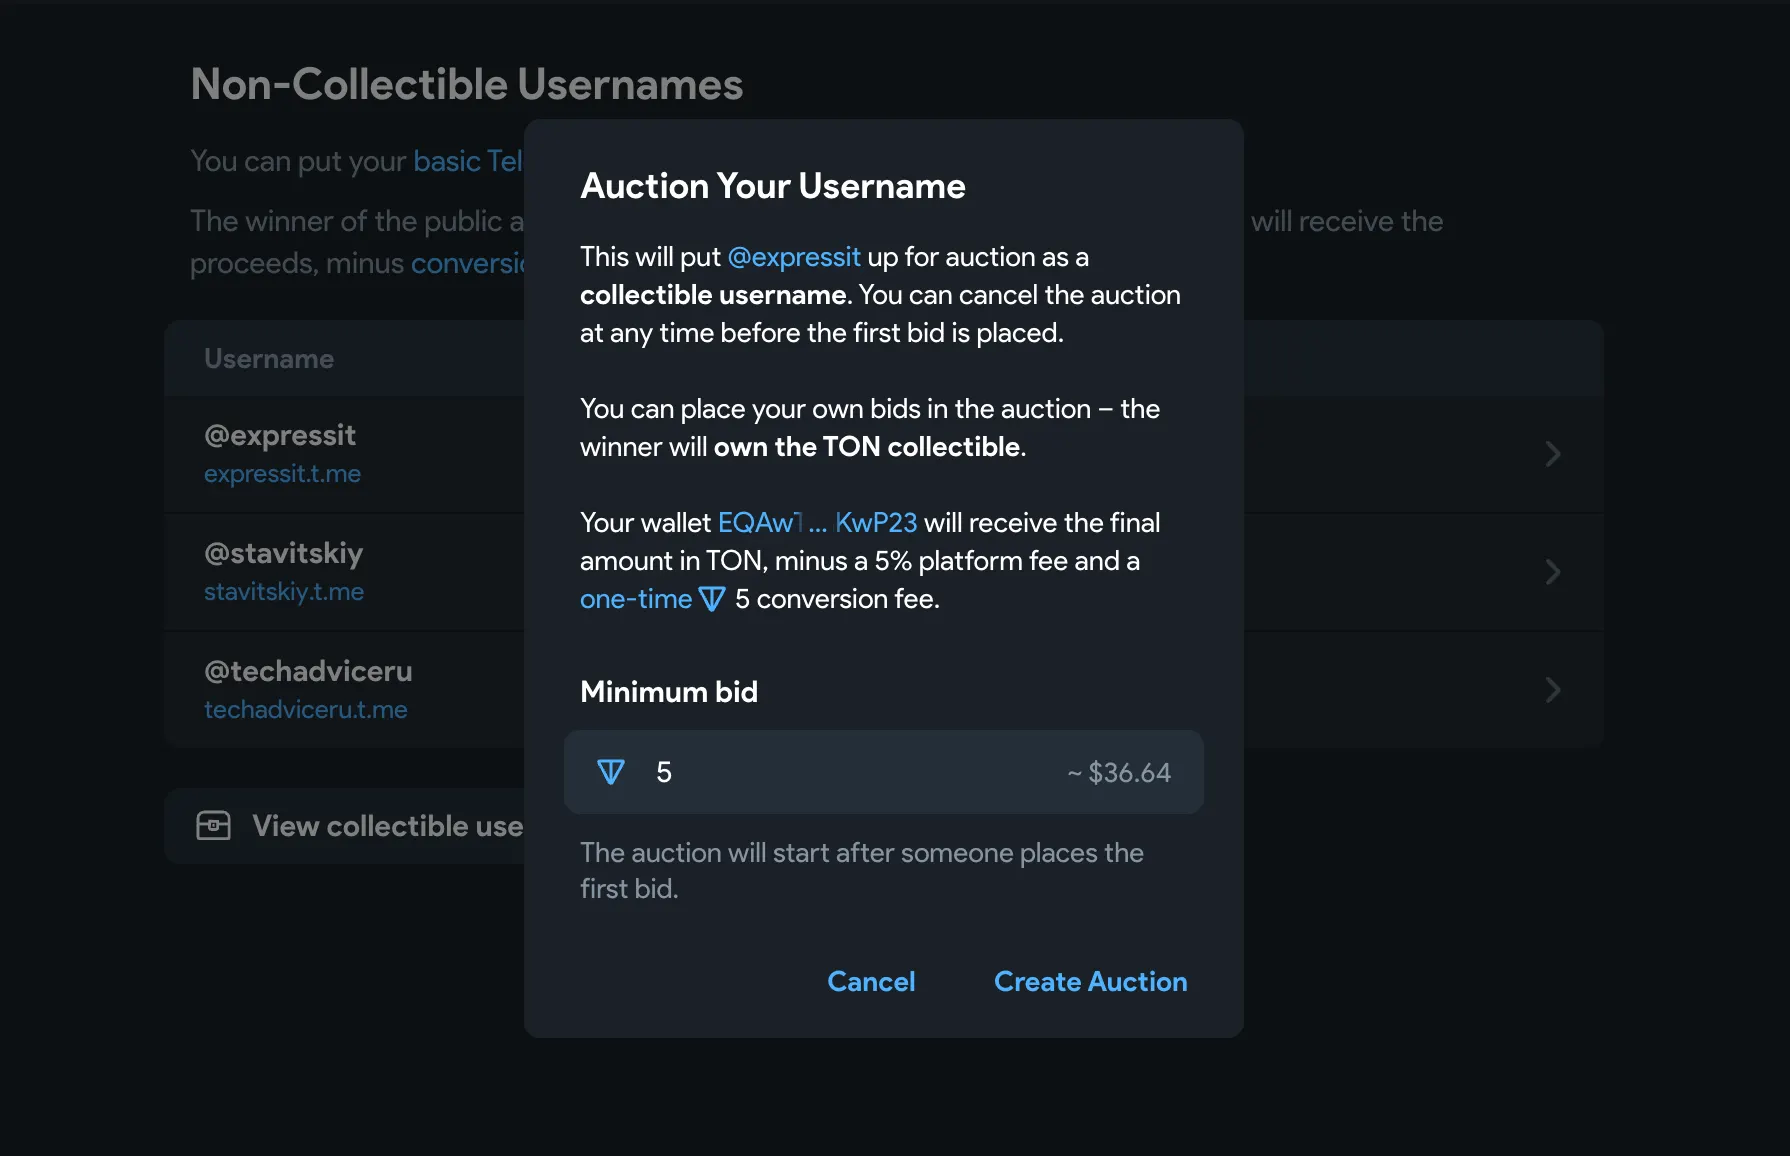Expand the @techadviceru row chevron
The height and width of the screenshot is (1156, 1790).
[x=1552, y=690]
